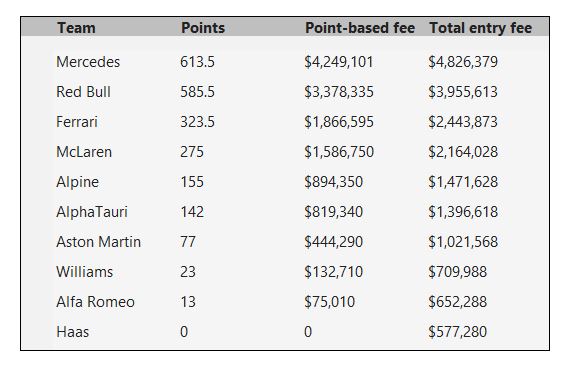Screen dimensions: 567x375
Task: Select the $577,280 Haas total fee
Action: [x=457, y=332]
